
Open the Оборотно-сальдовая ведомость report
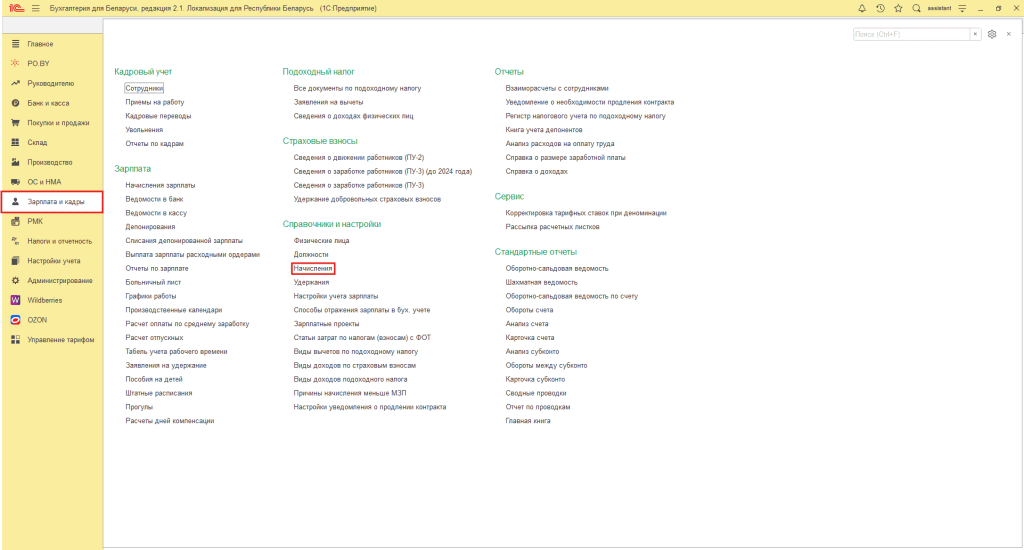click(x=557, y=268)
